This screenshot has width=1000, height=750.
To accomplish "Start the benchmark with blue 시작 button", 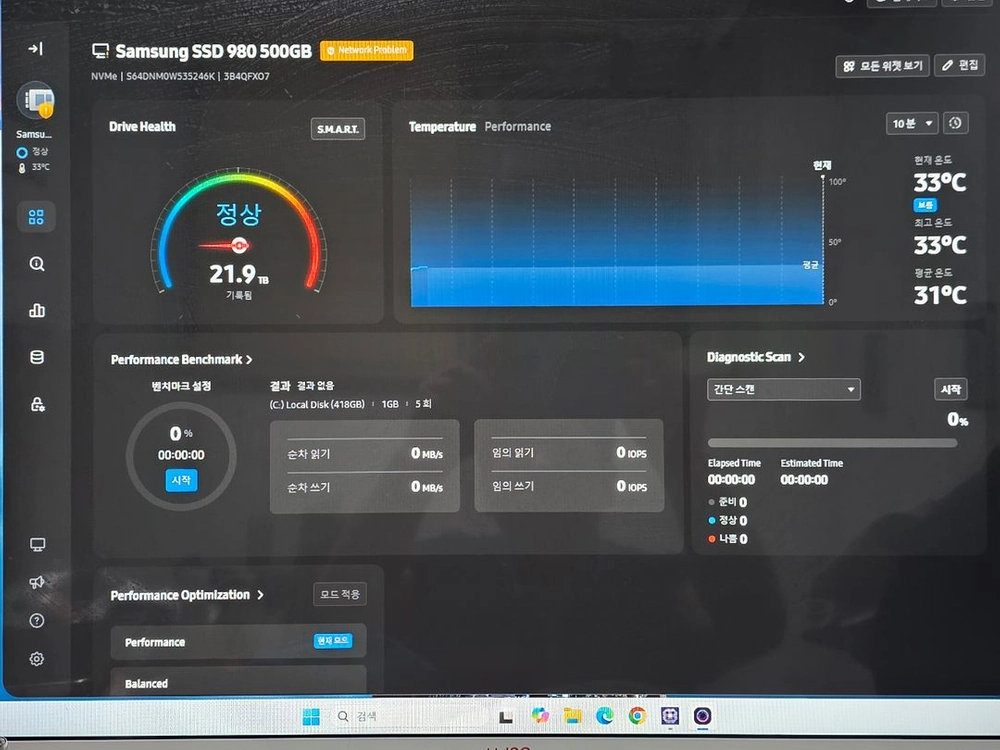I will coord(181,480).
